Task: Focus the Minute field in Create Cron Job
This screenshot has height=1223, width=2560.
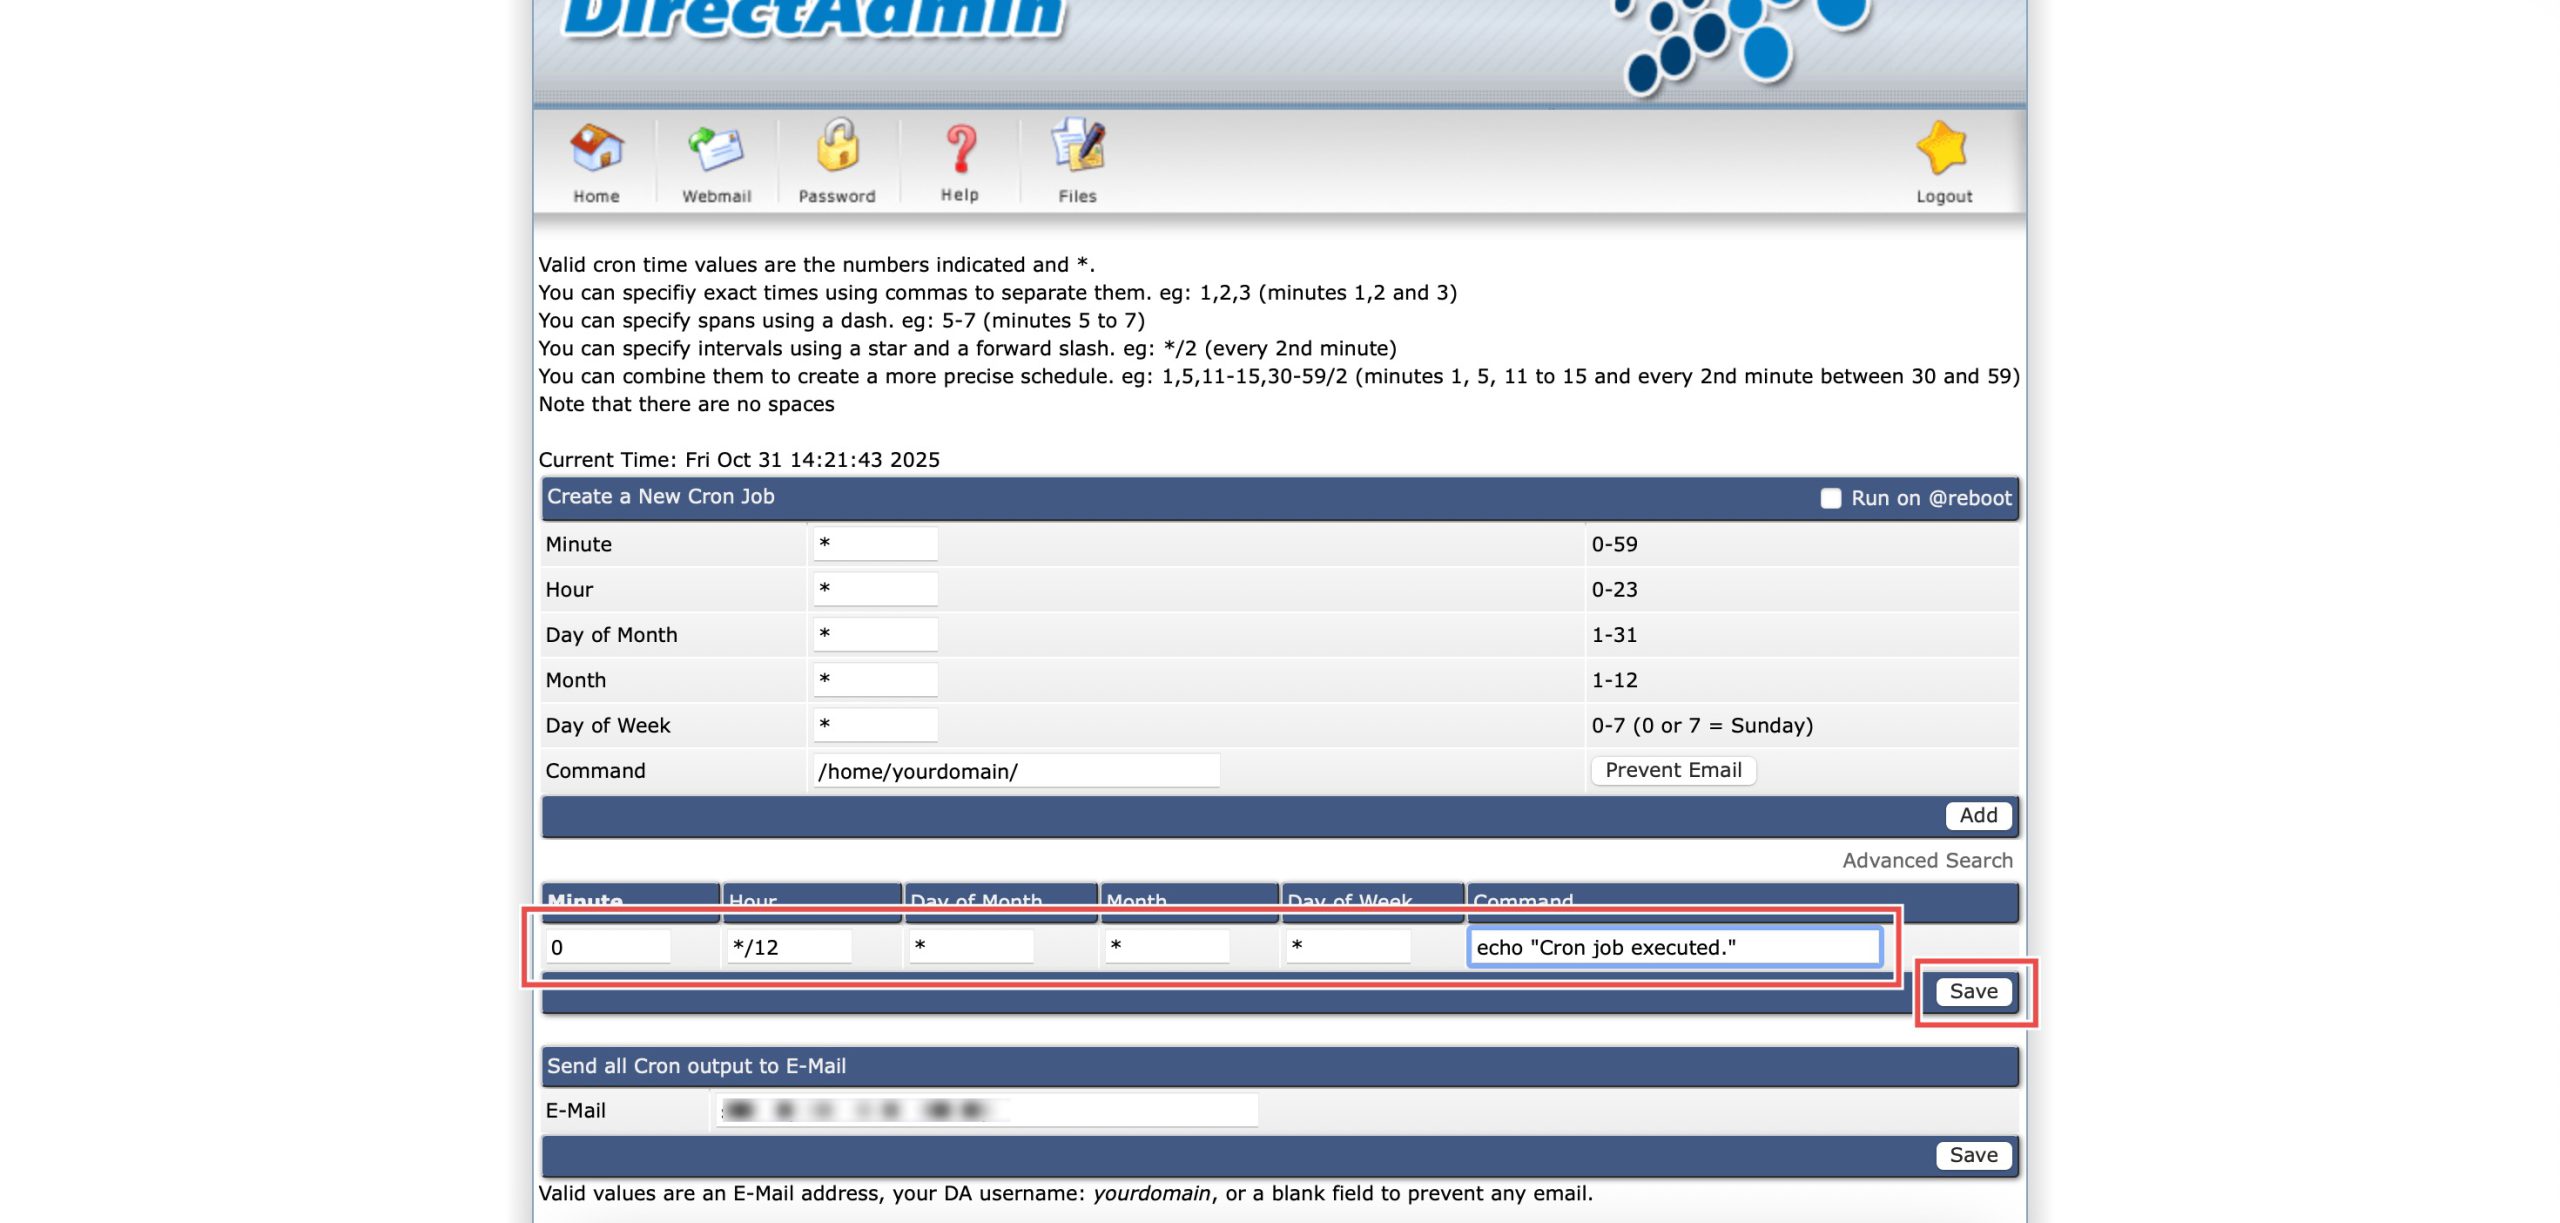Action: 875,544
